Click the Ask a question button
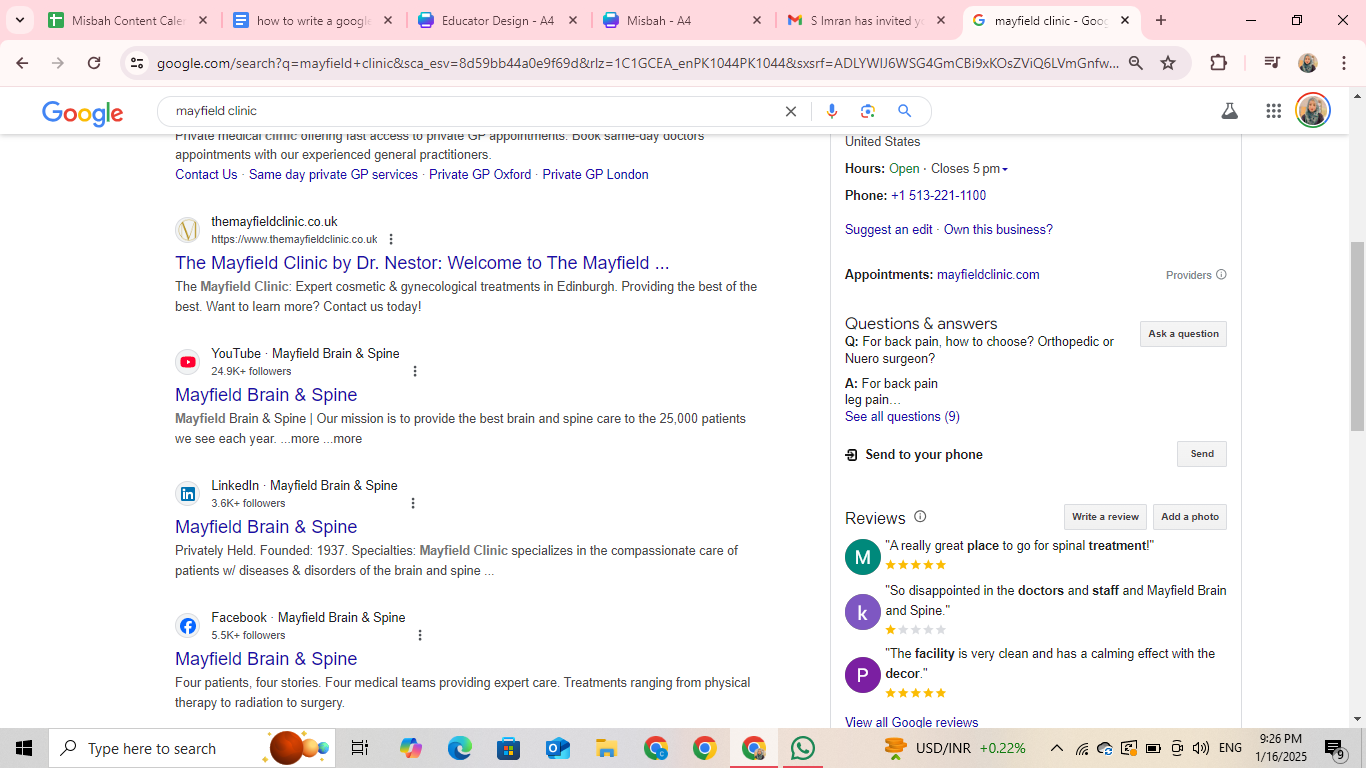Viewport: 1366px width, 768px height. 1183,334
